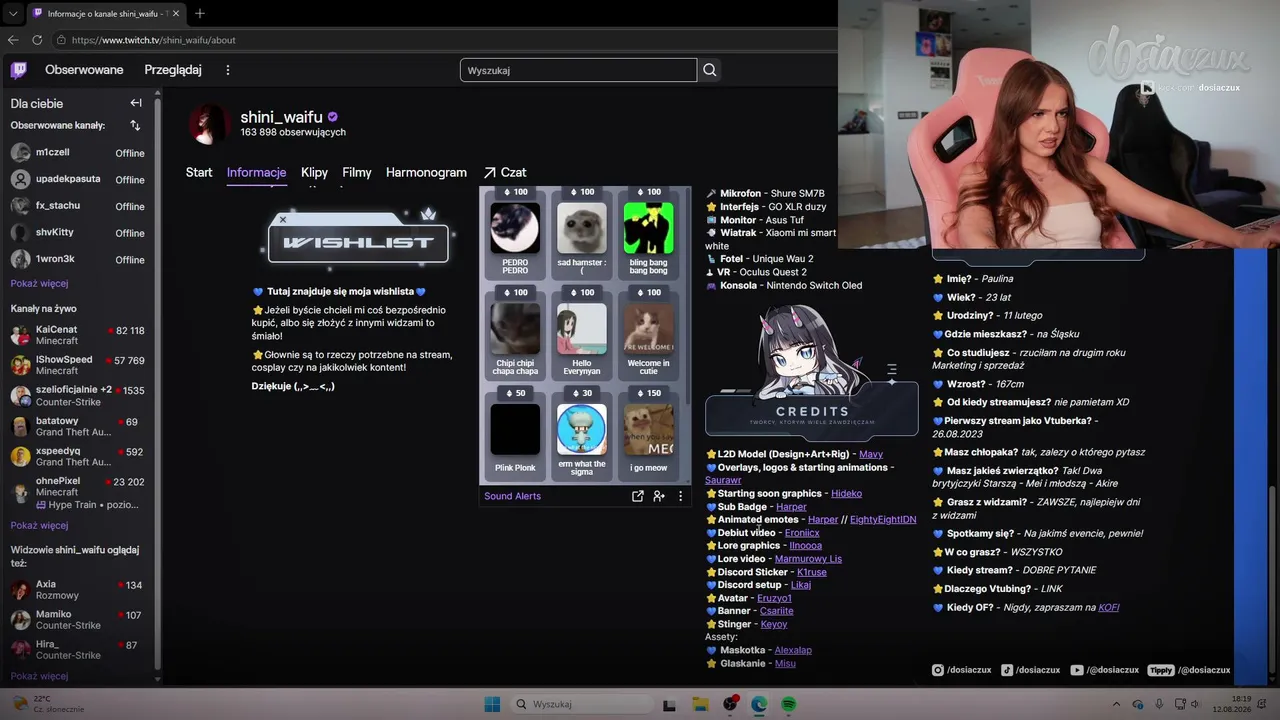Go back with the browser back arrow
This screenshot has height=720, width=1280.
(x=13, y=40)
